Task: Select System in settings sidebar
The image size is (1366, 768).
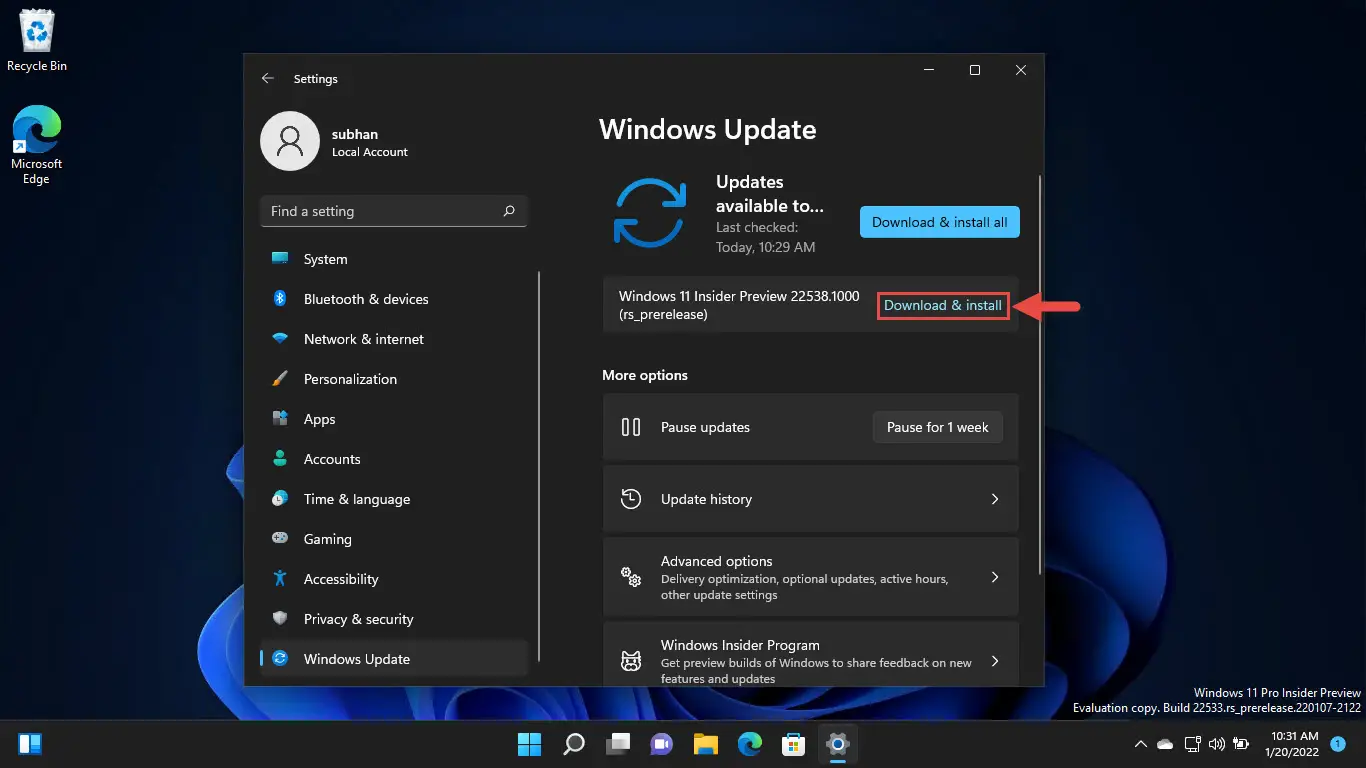Action: [x=394, y=259]
